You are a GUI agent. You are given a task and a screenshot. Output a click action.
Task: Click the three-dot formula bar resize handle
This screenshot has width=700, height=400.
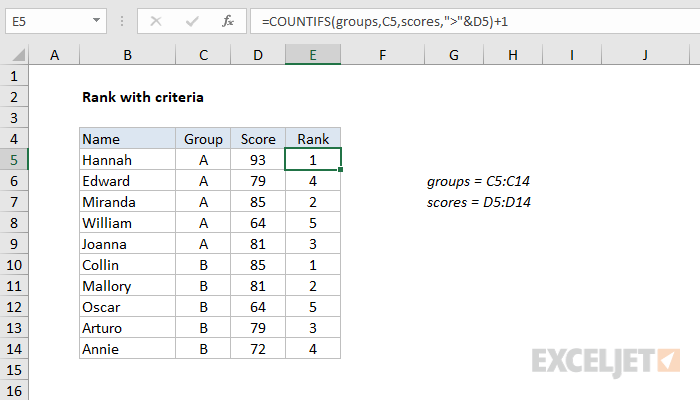point(122,21)
